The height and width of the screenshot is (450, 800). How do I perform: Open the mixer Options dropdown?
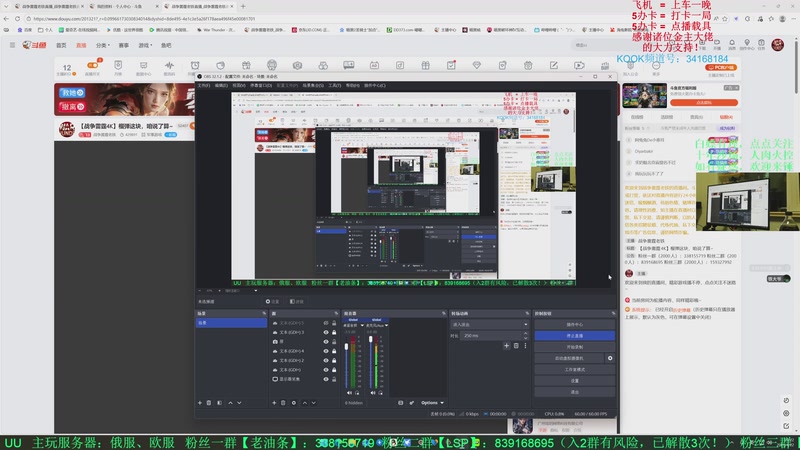tap(432, 403)
